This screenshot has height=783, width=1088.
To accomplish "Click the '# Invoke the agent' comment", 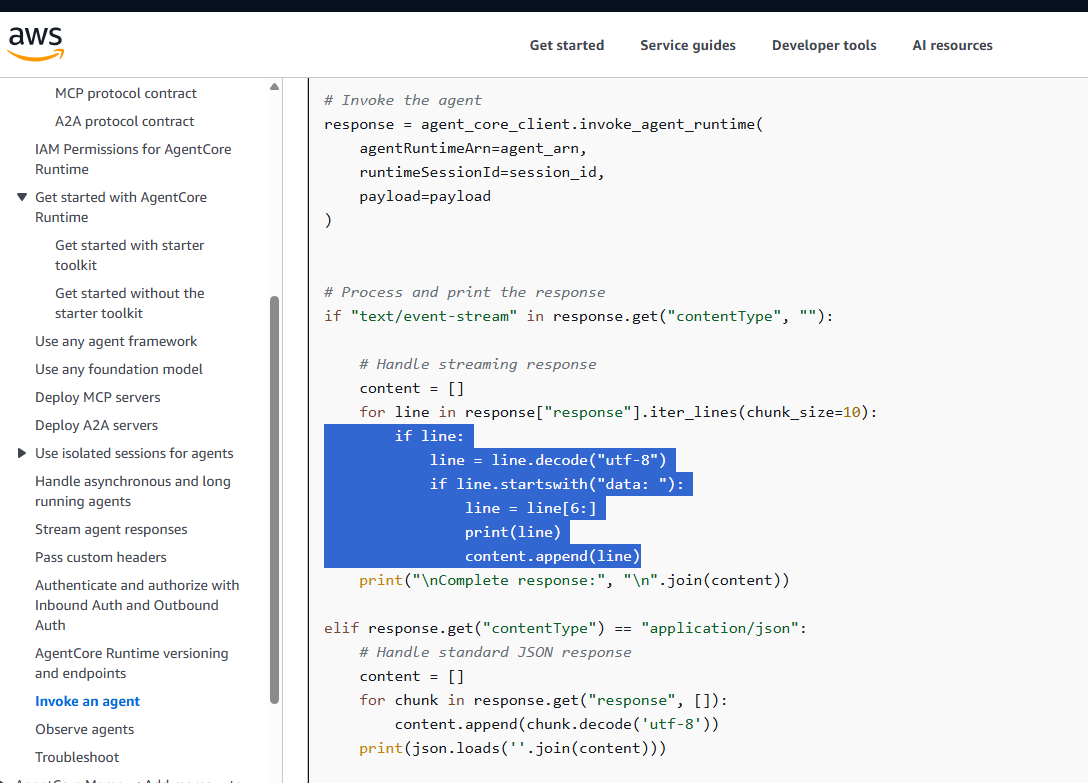I will (x=402, y=100).
